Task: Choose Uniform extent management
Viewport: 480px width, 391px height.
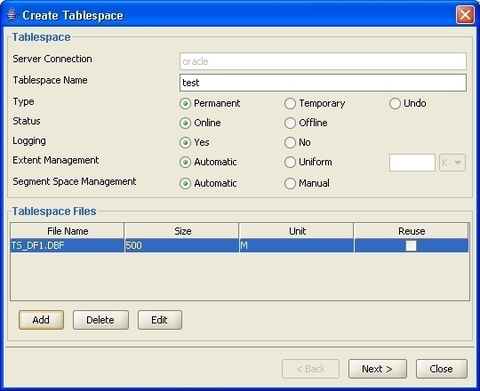Action: (x=290, y=162)
